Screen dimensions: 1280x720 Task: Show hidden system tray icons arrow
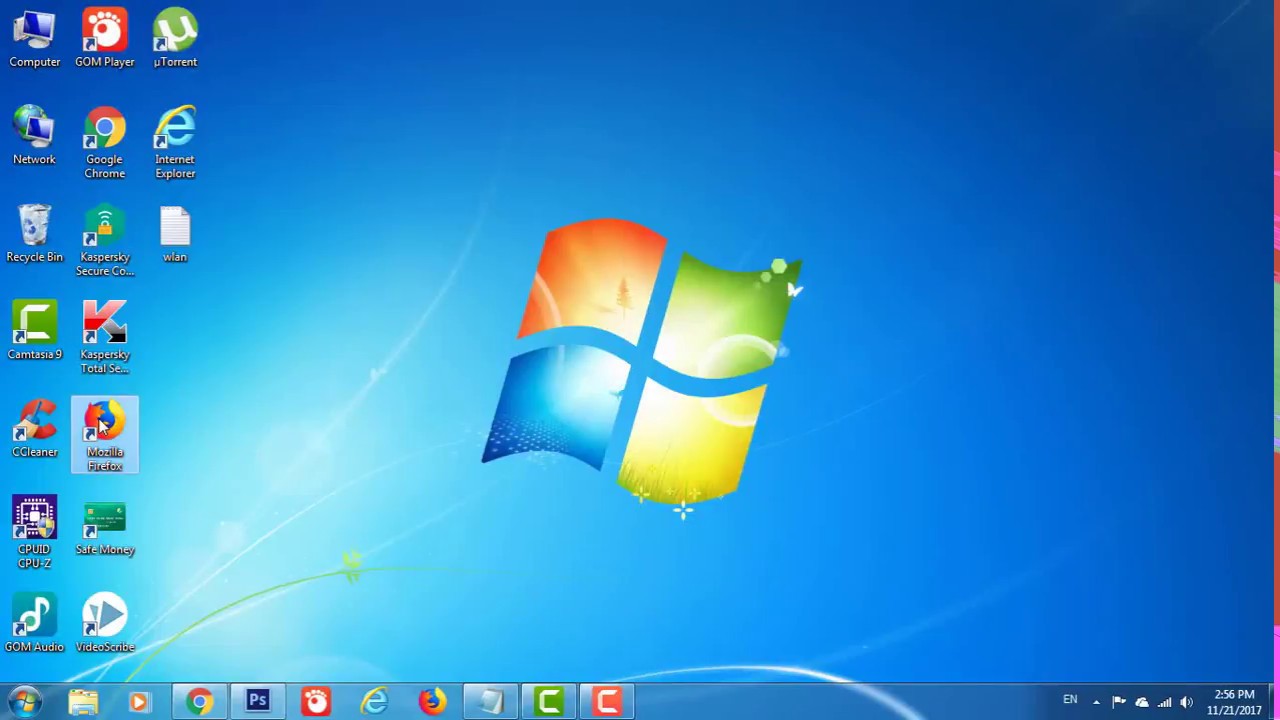click(x=1096, y=702)
